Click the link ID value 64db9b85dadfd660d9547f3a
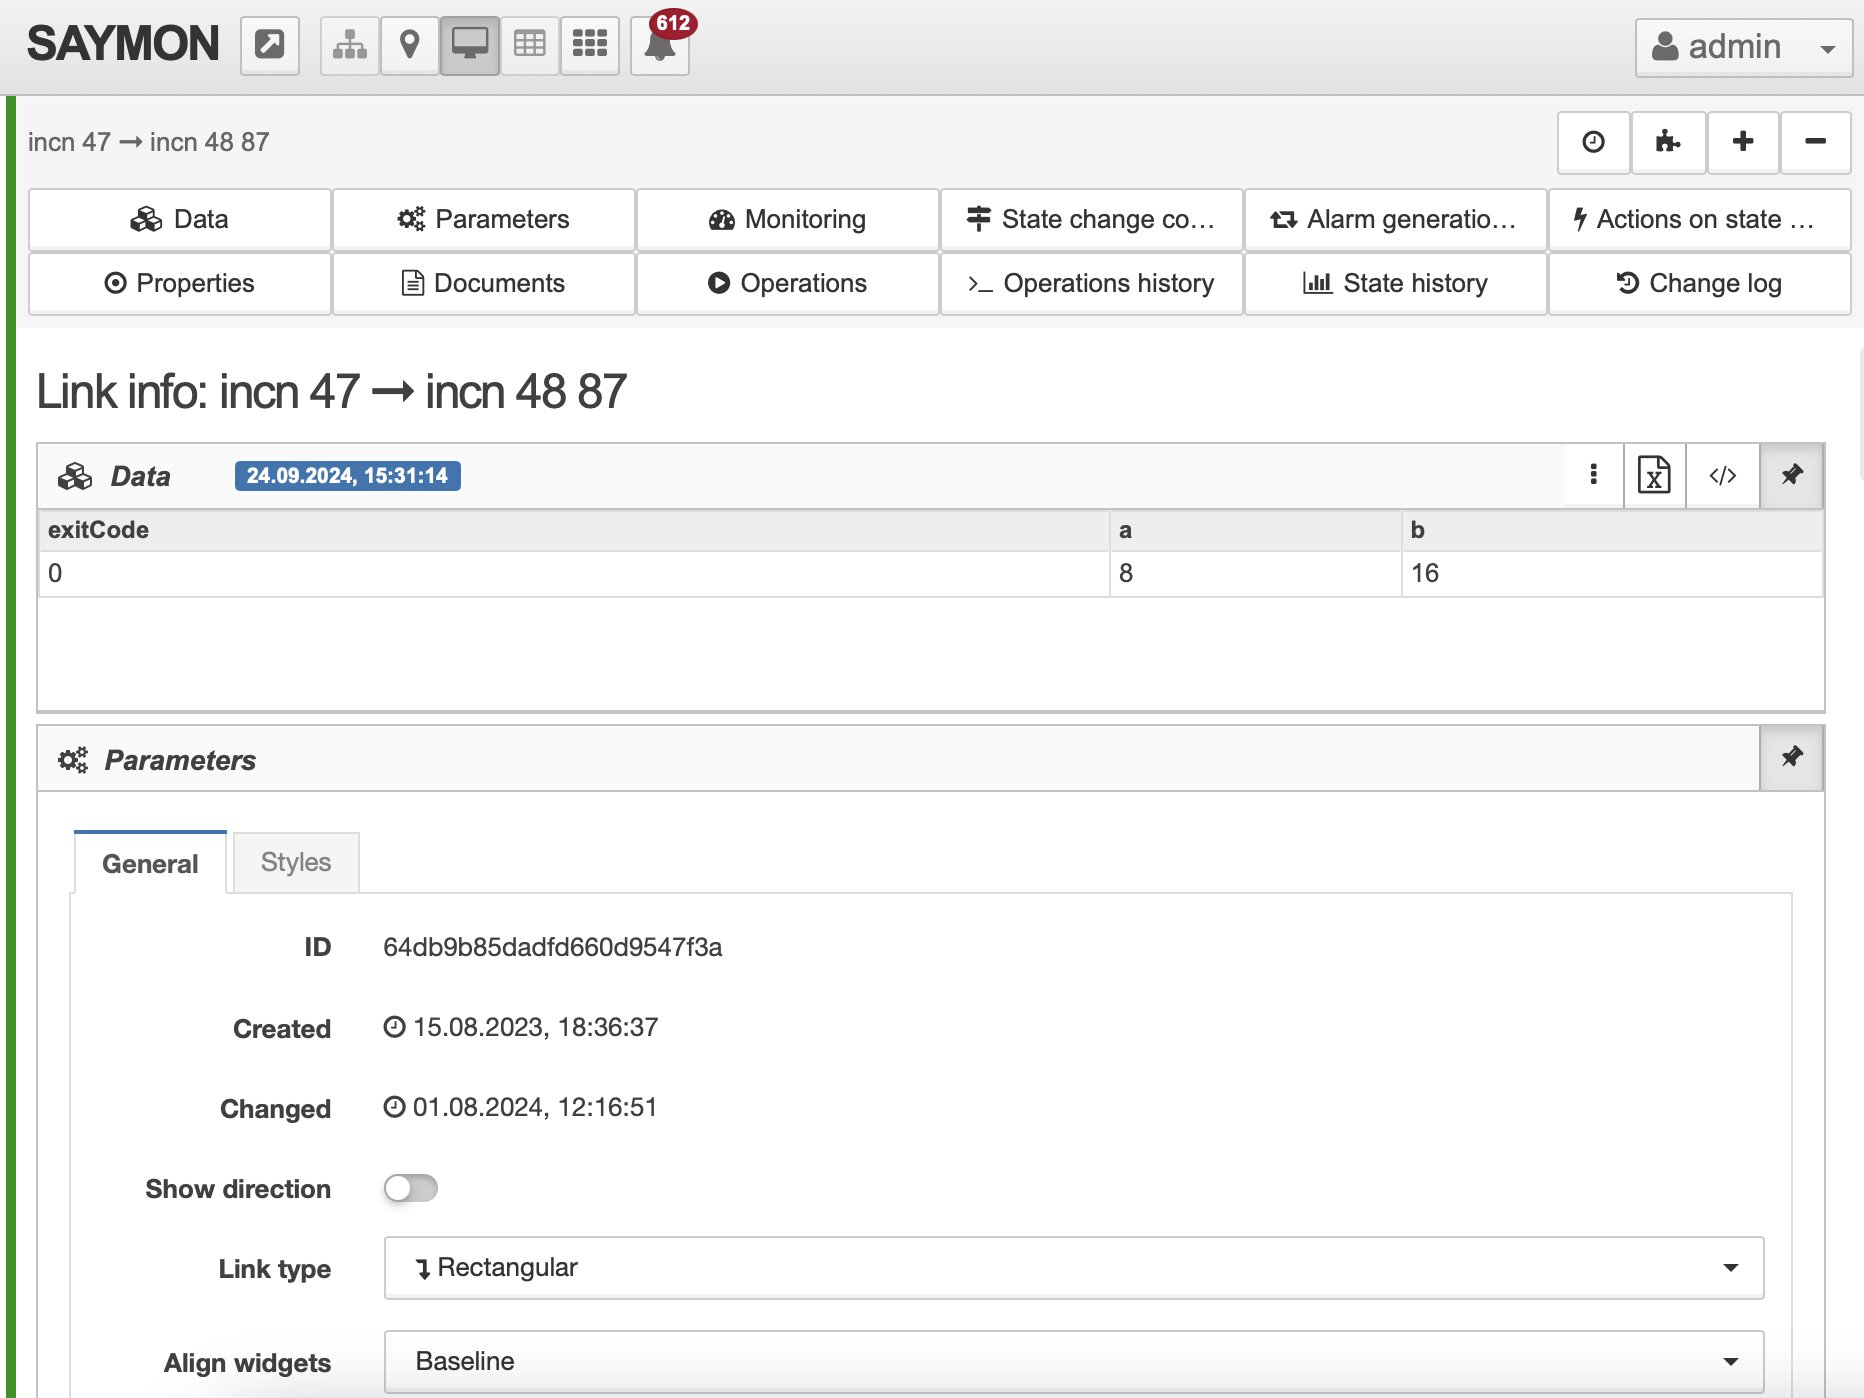The image size is (1864, 1398). click(x=553, y=947)
